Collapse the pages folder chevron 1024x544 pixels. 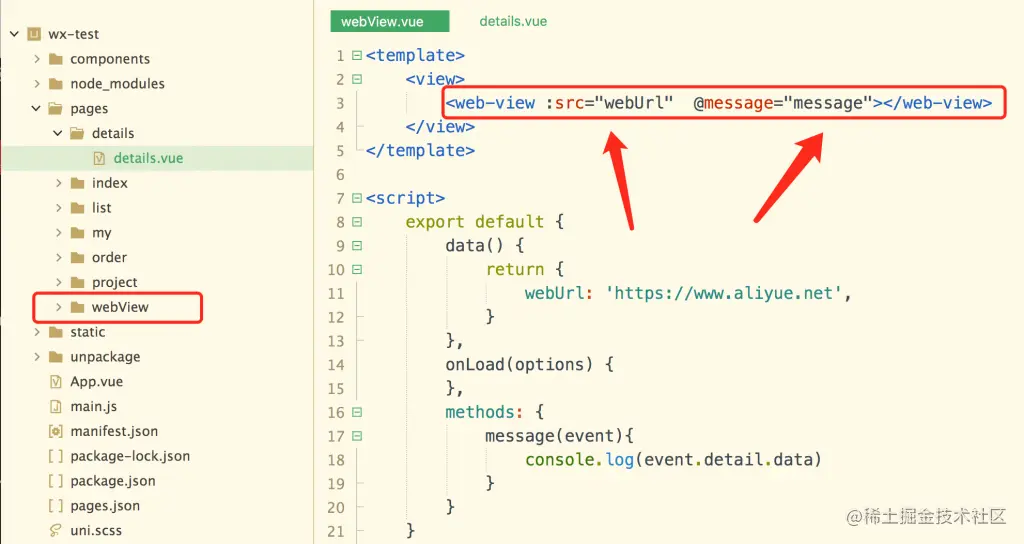click(x=36, y=108)
